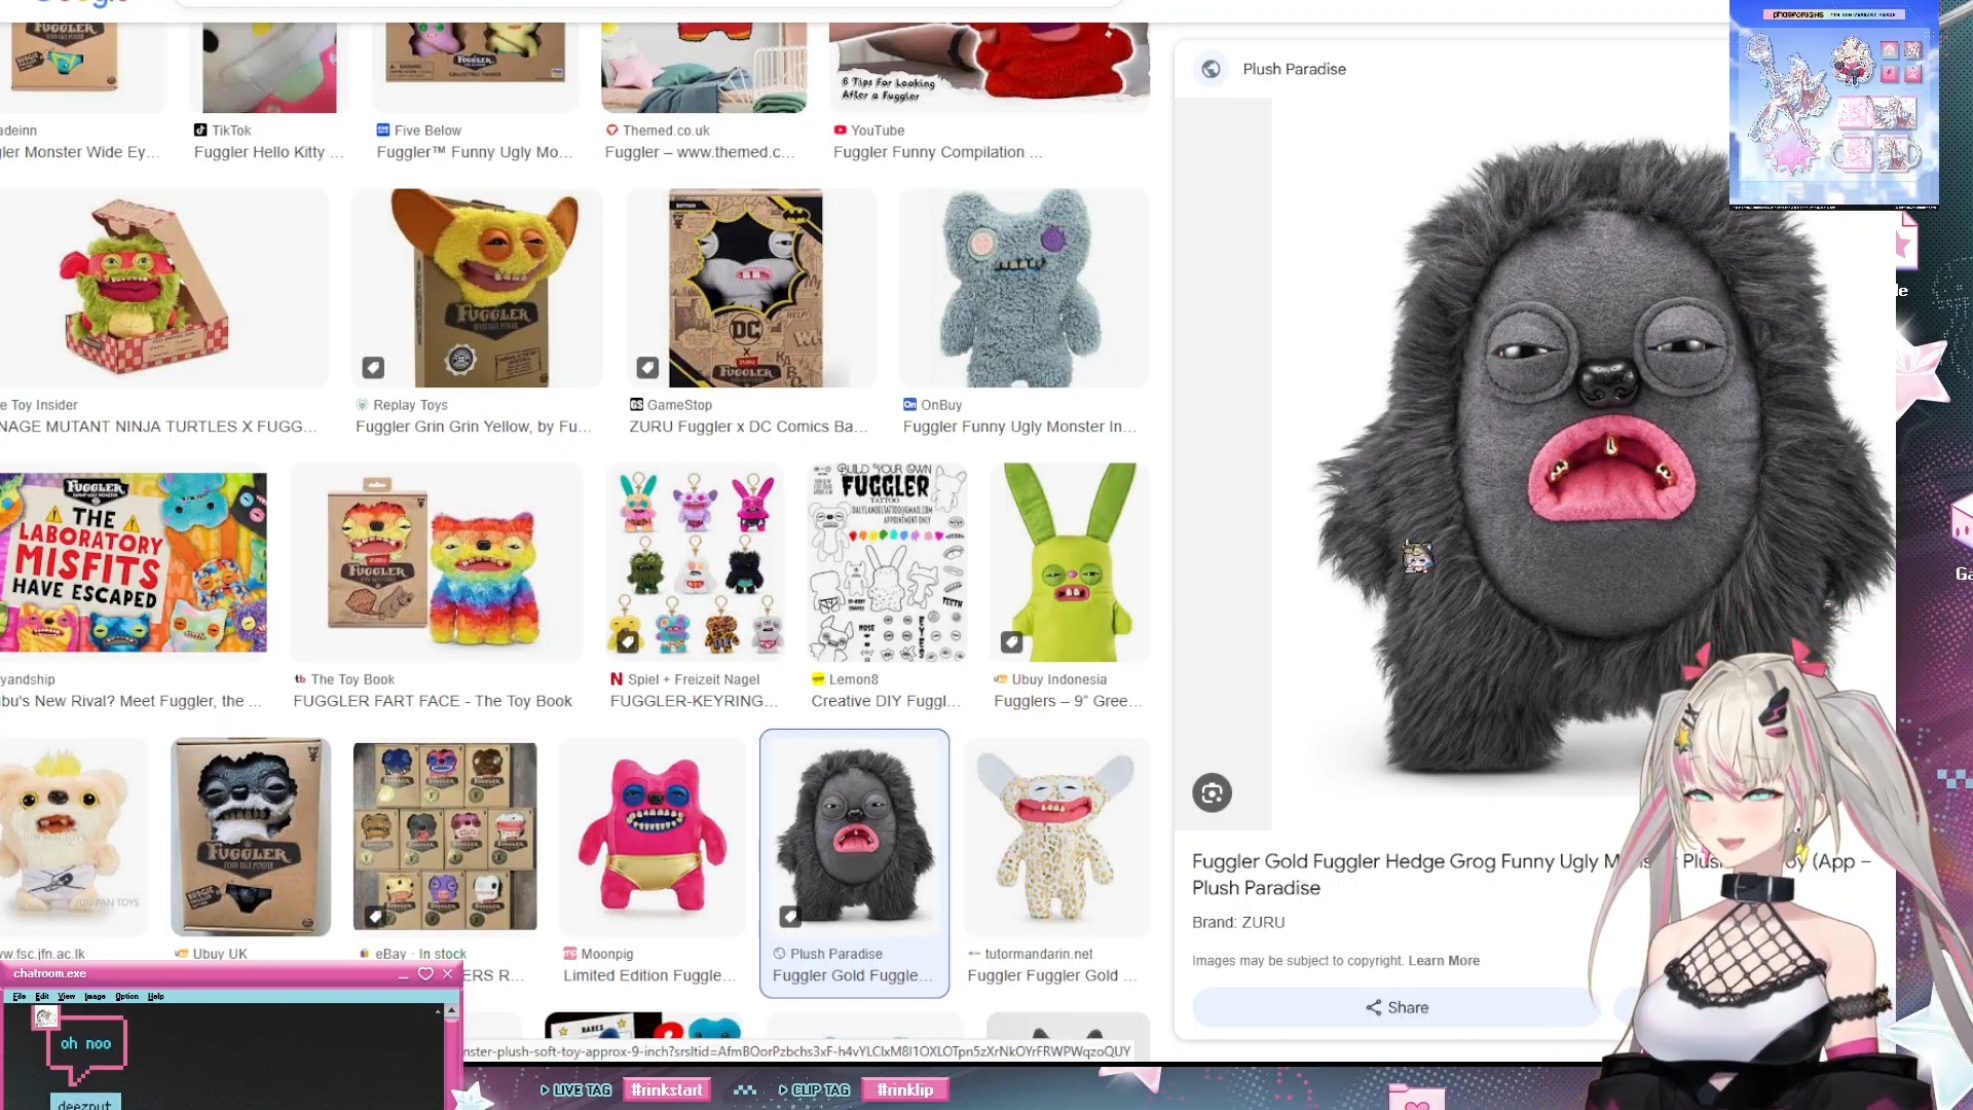
Task: Click the globe icon beside Plush Paradise header
Action: tap(1211, 69)
